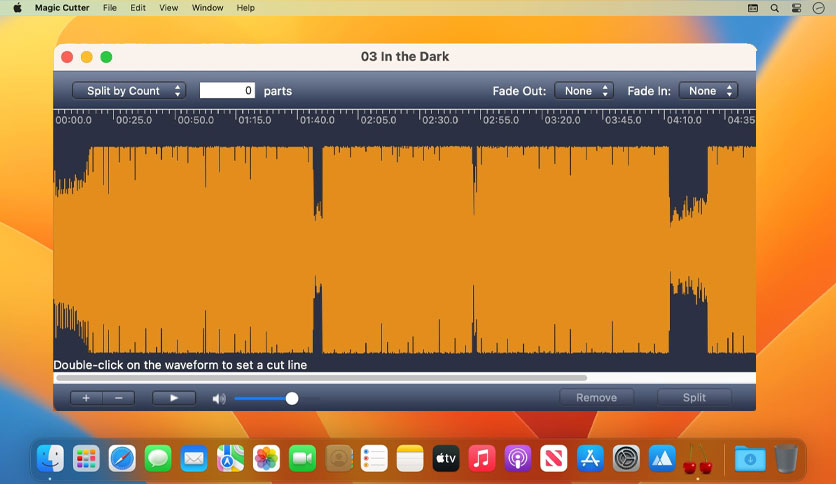This screenshot has width=836, height=484.
Task: Play the audio track
Action: pos(174,398)
